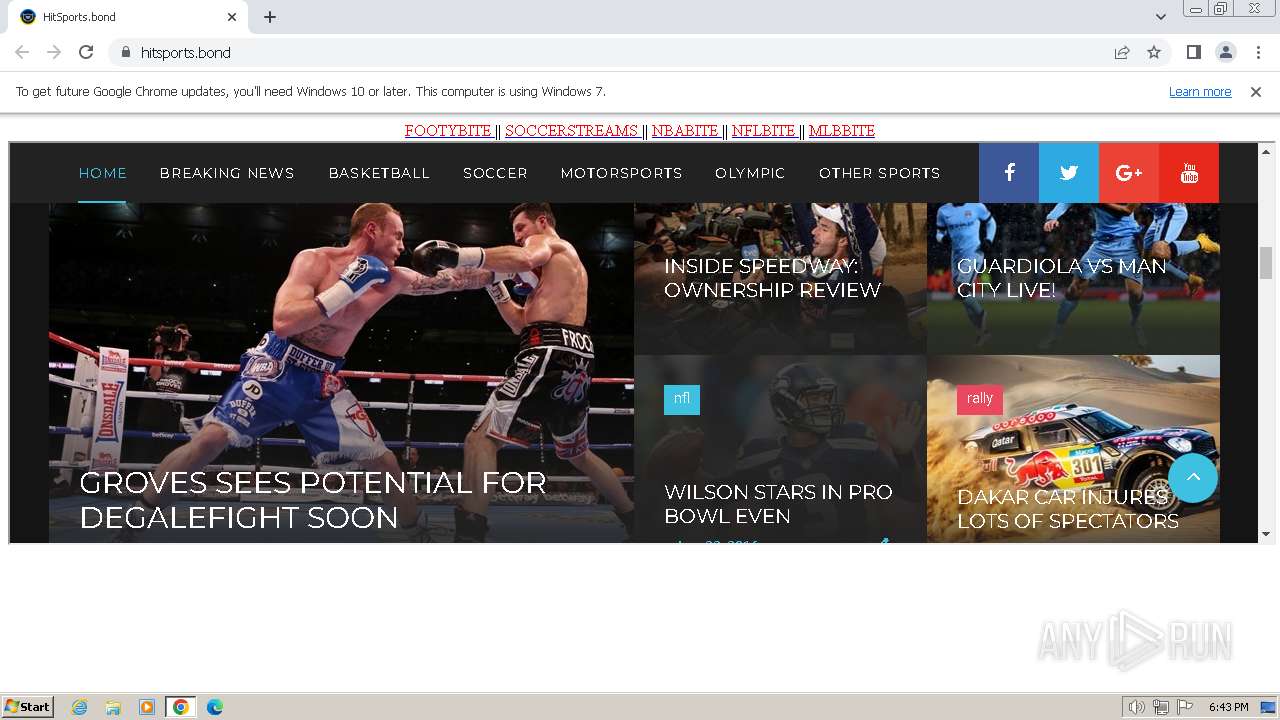Open the OTHER SPORTS menu item
Screen dimensions: 1280x720
pyautogui.click(x=879, y=173)
